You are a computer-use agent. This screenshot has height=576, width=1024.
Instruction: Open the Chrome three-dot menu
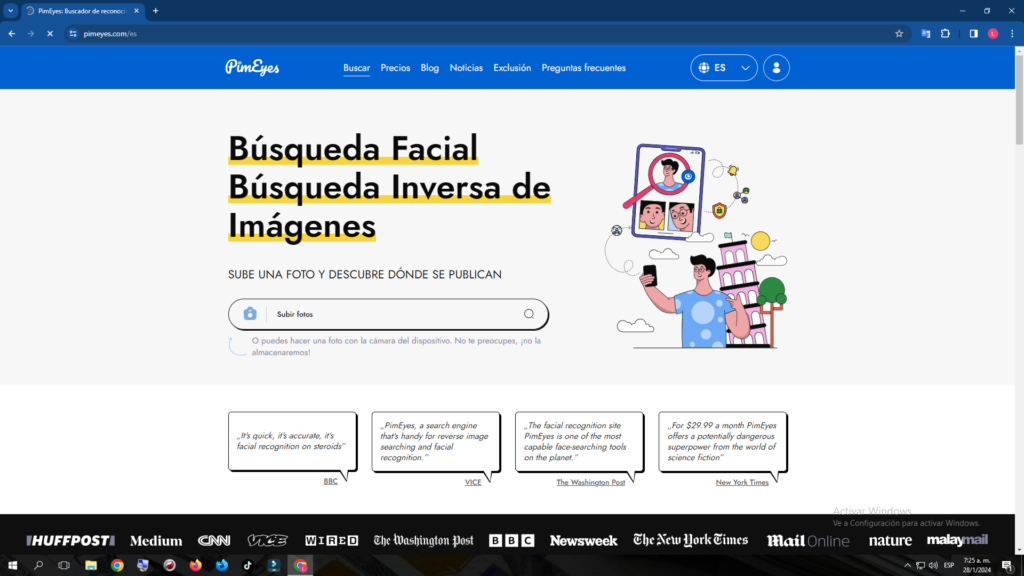click(x=1012, y=33)
